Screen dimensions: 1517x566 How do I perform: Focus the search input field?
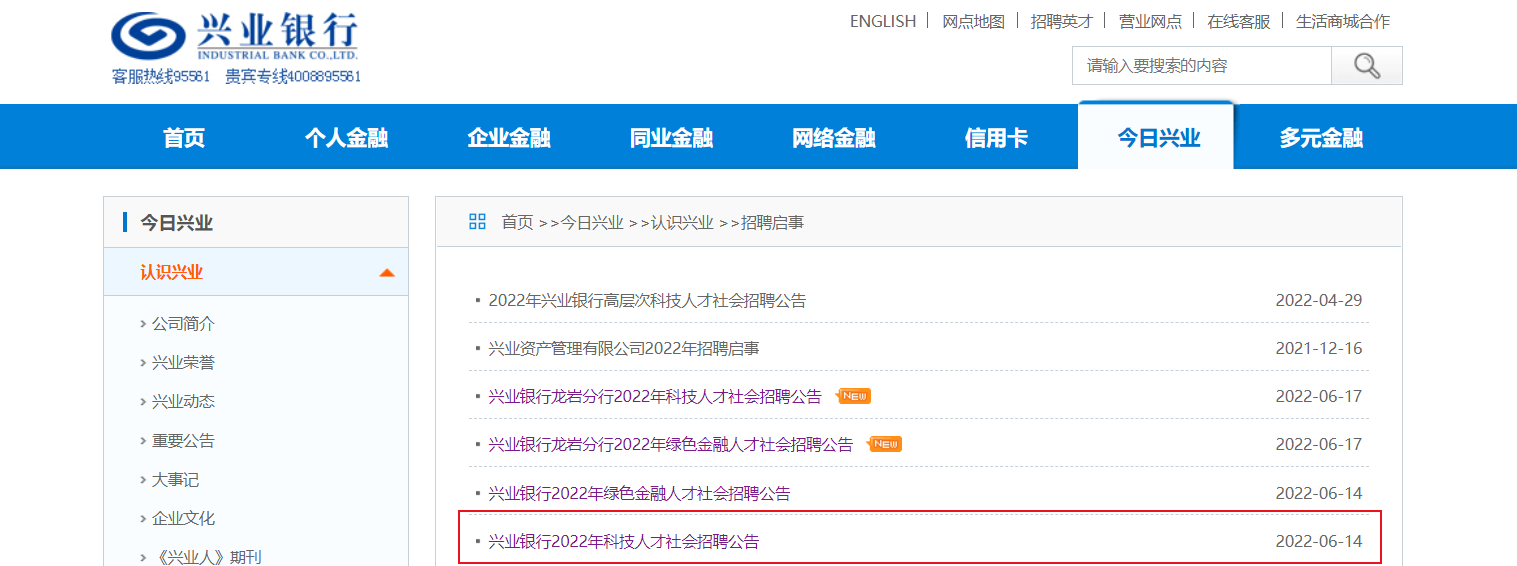(x=1201, y=66)
